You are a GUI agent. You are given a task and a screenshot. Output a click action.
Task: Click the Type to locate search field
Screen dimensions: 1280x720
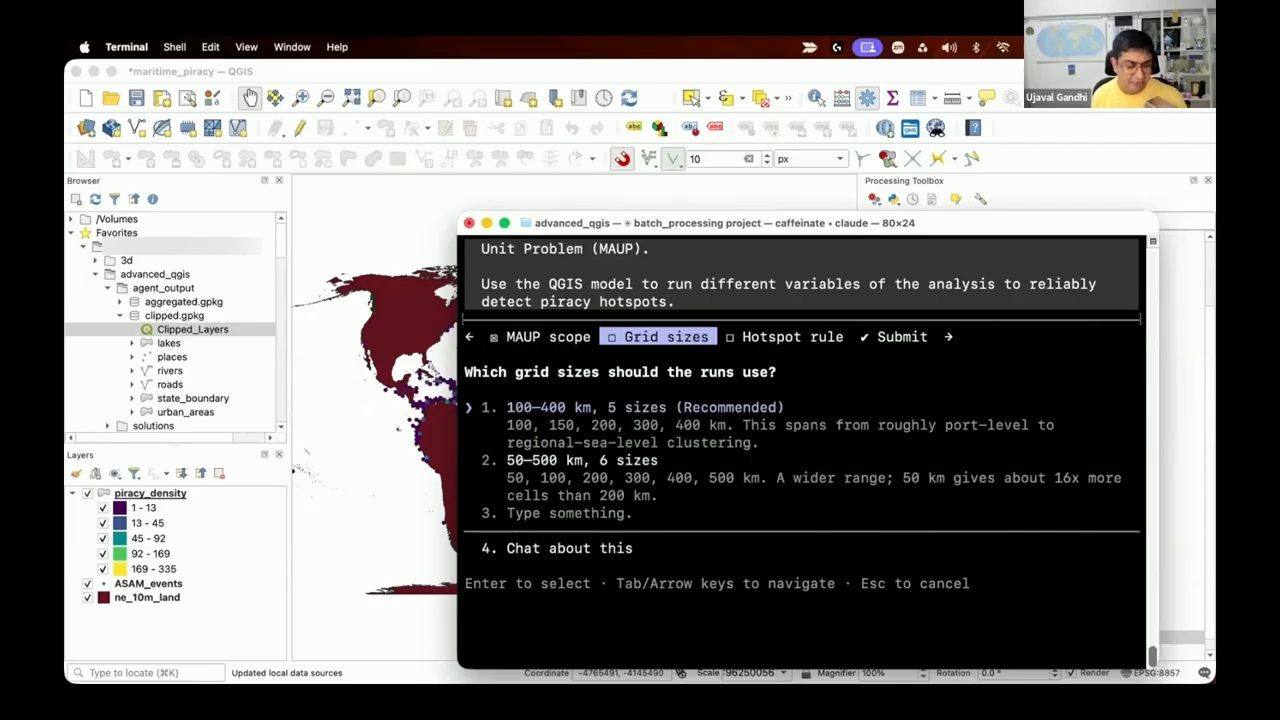coord(147,673)
